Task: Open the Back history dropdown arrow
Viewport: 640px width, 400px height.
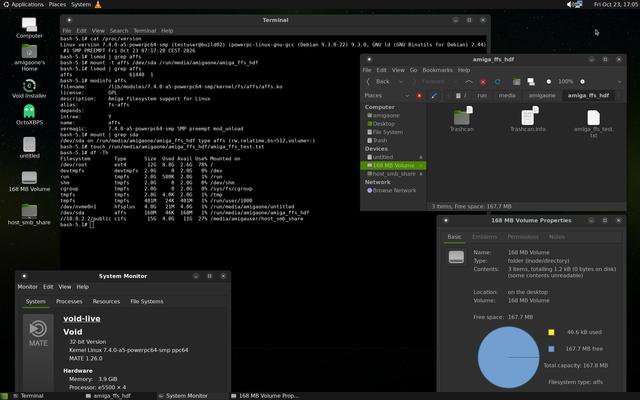Action: 401,82
